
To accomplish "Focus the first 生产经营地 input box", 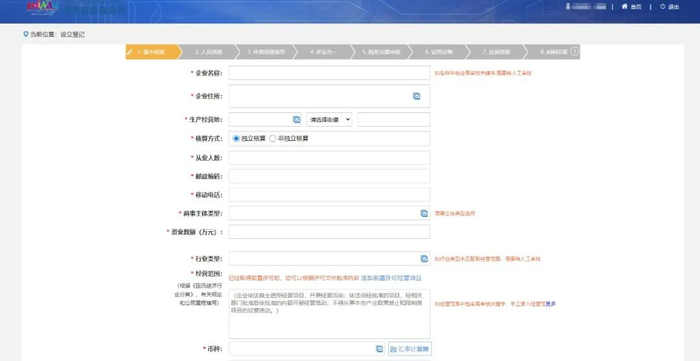I will (x=266, y=120).
